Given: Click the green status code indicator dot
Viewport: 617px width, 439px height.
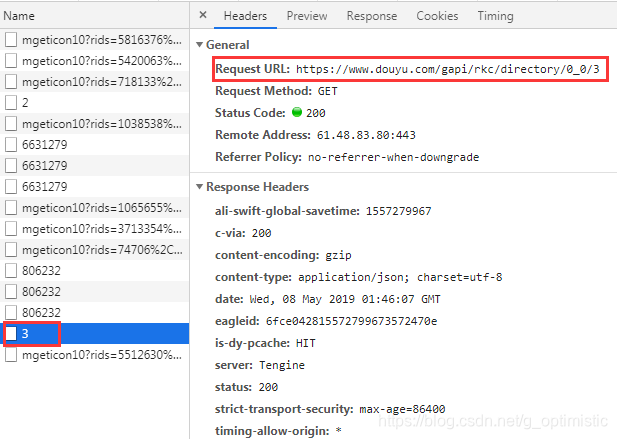Looking at the screenshot, I should click(297, 112).
